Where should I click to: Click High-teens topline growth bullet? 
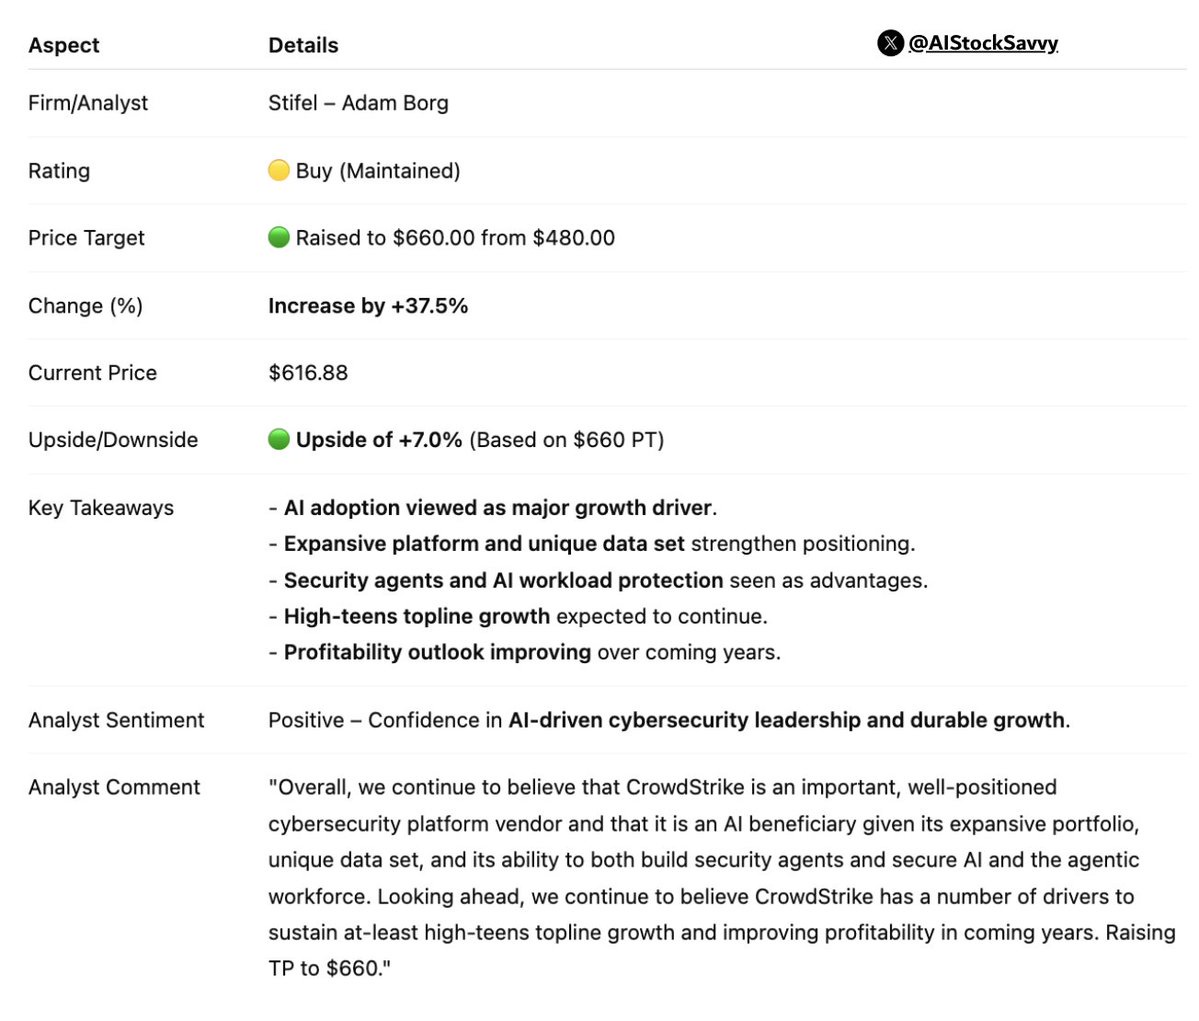[518, 616]
